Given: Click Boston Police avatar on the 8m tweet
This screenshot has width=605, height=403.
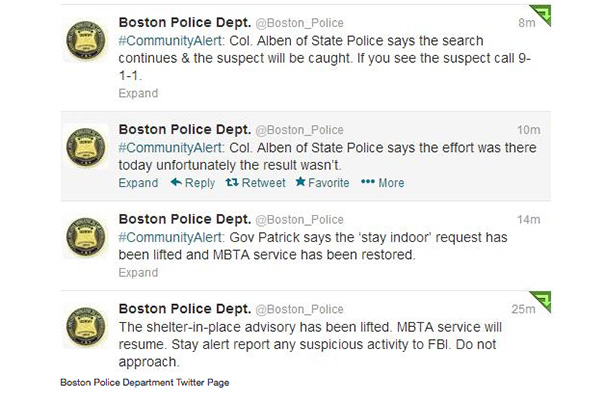Looking at the screenshot, I should (86, 40).
